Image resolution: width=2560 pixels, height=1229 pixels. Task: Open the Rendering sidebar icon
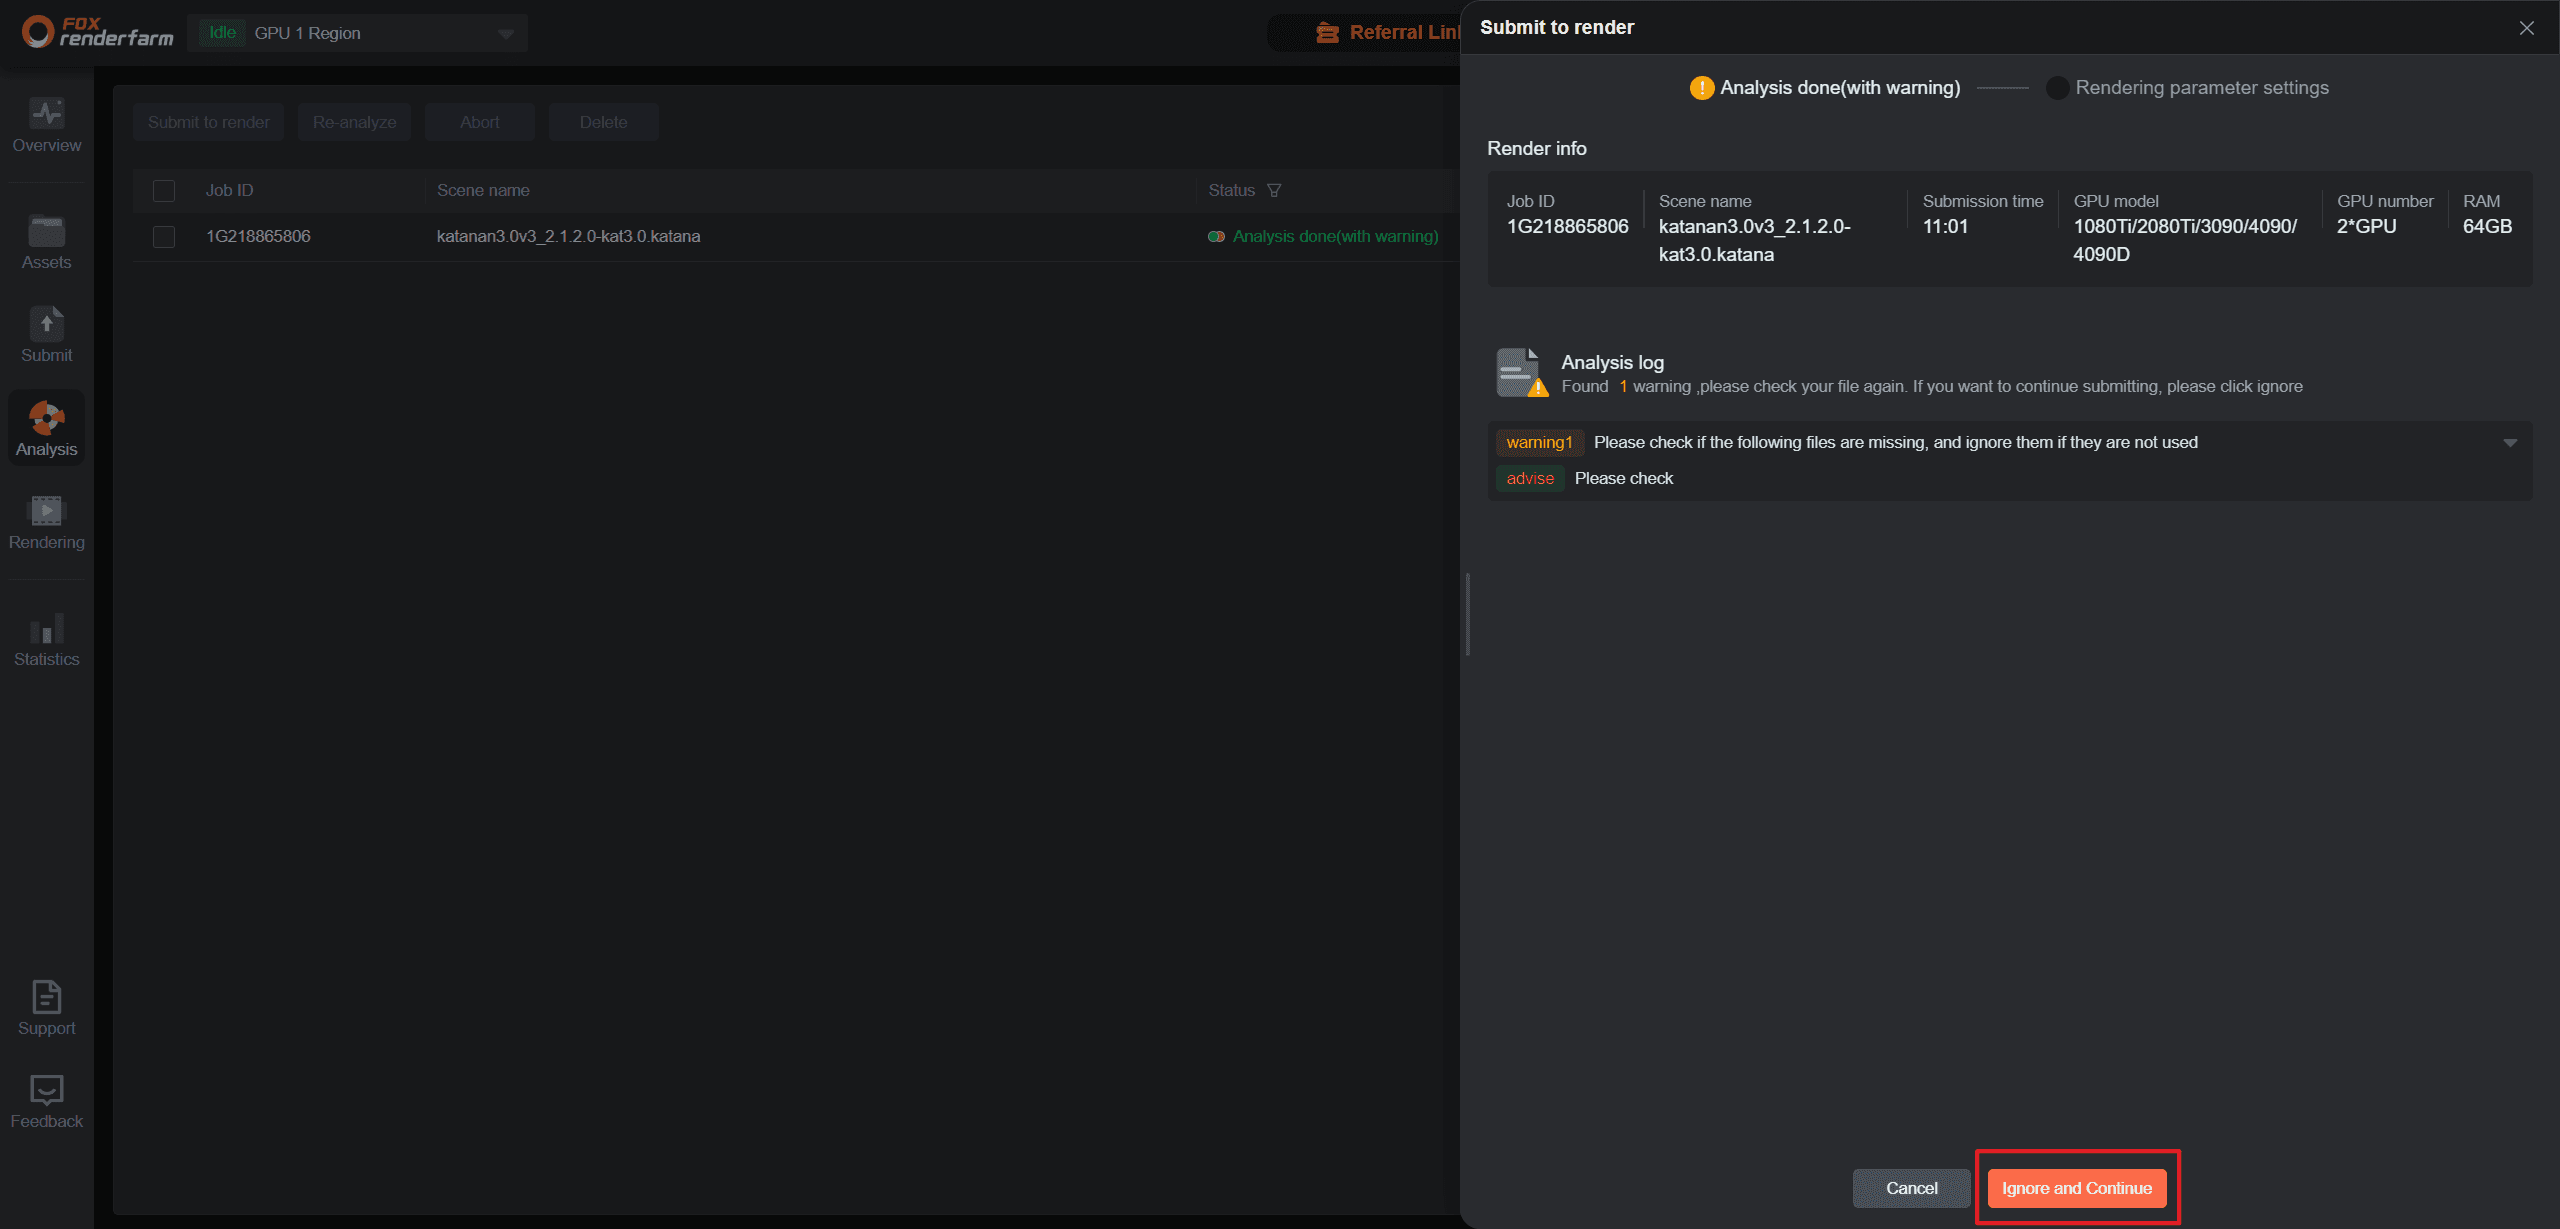coord(46,511)
